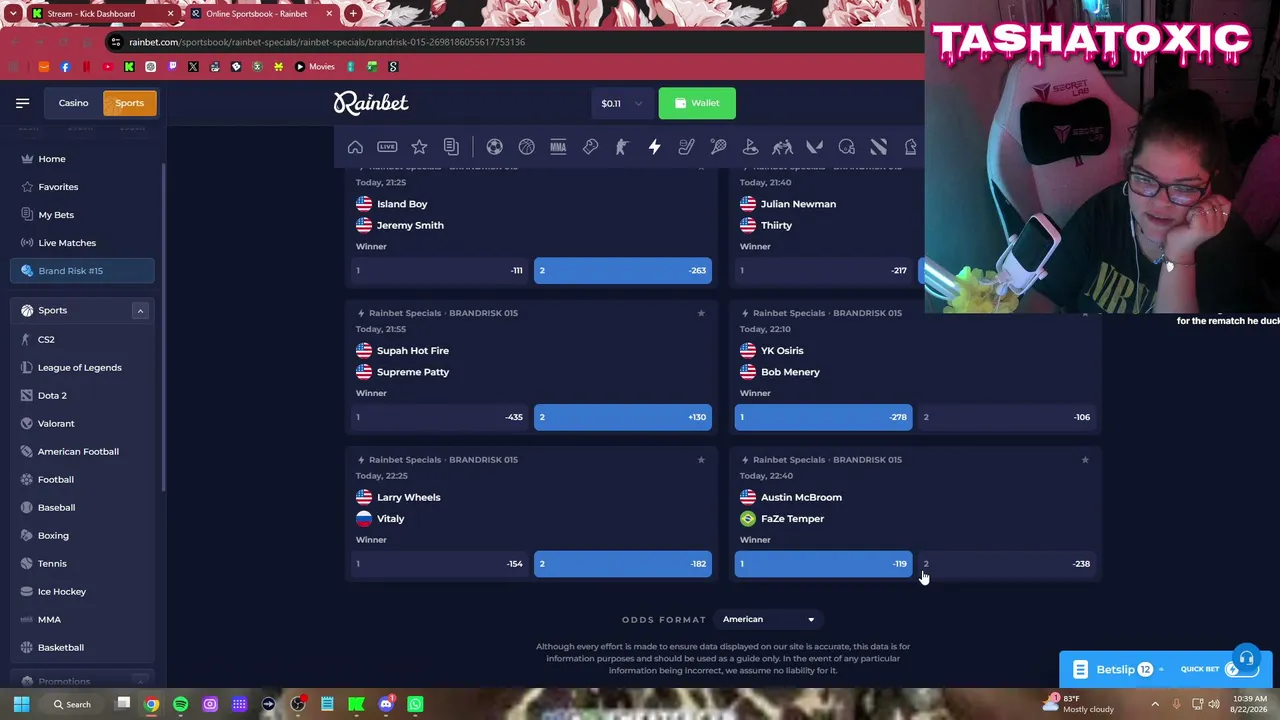The image size is (1280, 720).
Task: Open the favorites star in sports bar
Action: click(x=419, y=147)
